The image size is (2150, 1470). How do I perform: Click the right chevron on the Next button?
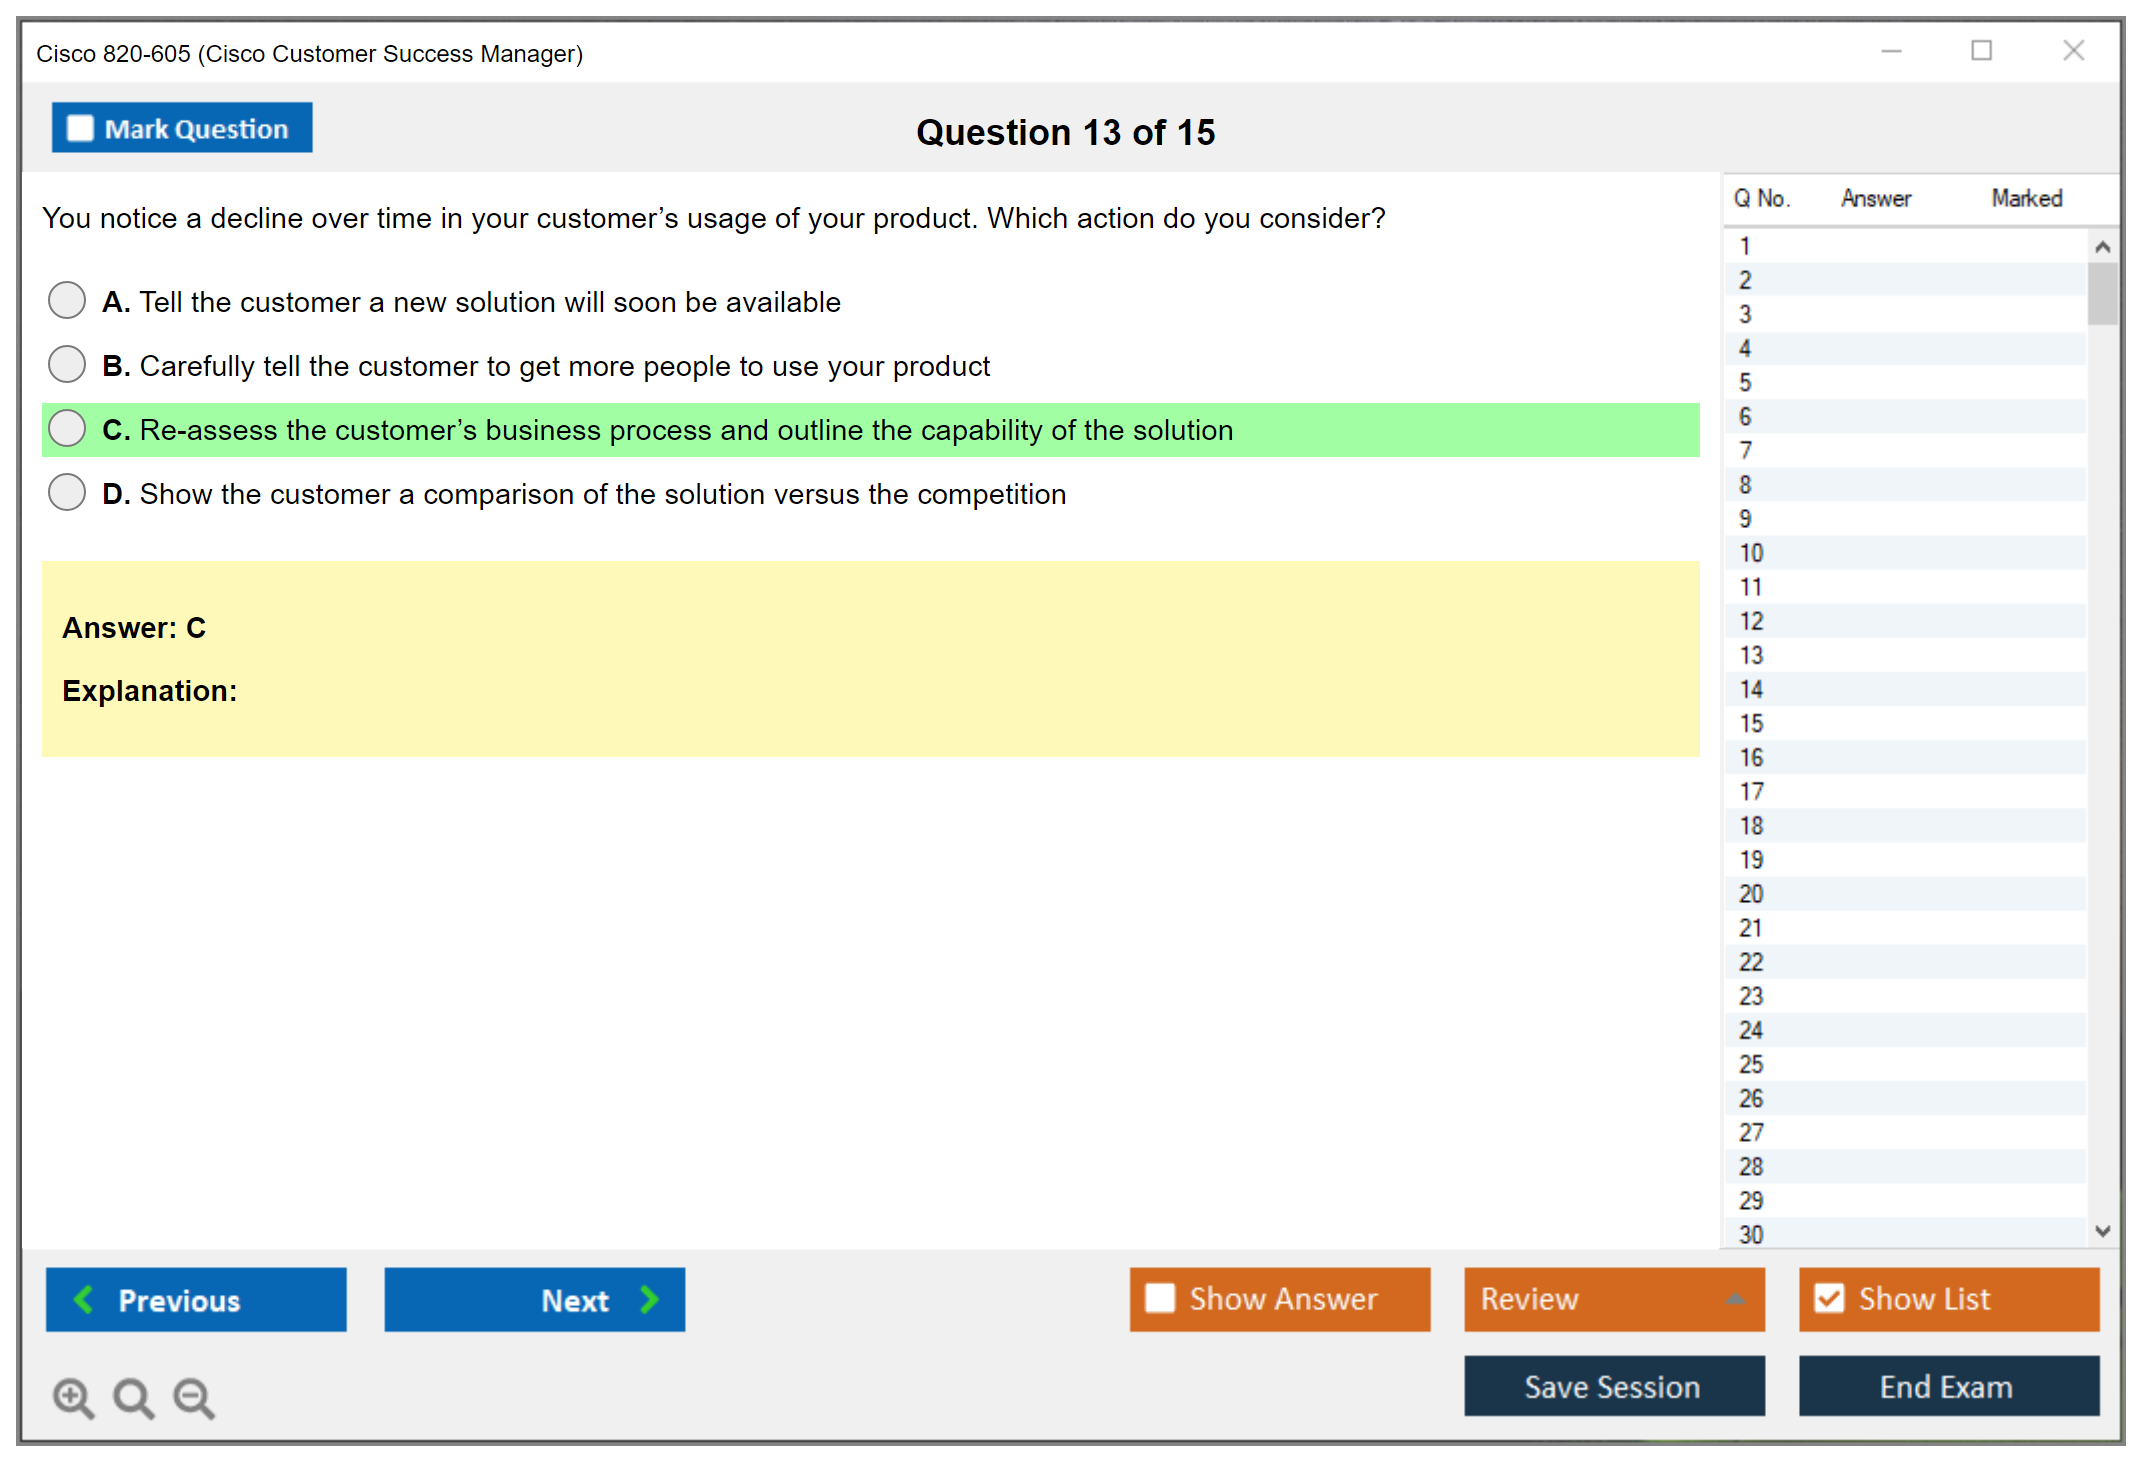(x=649, y=1299)
